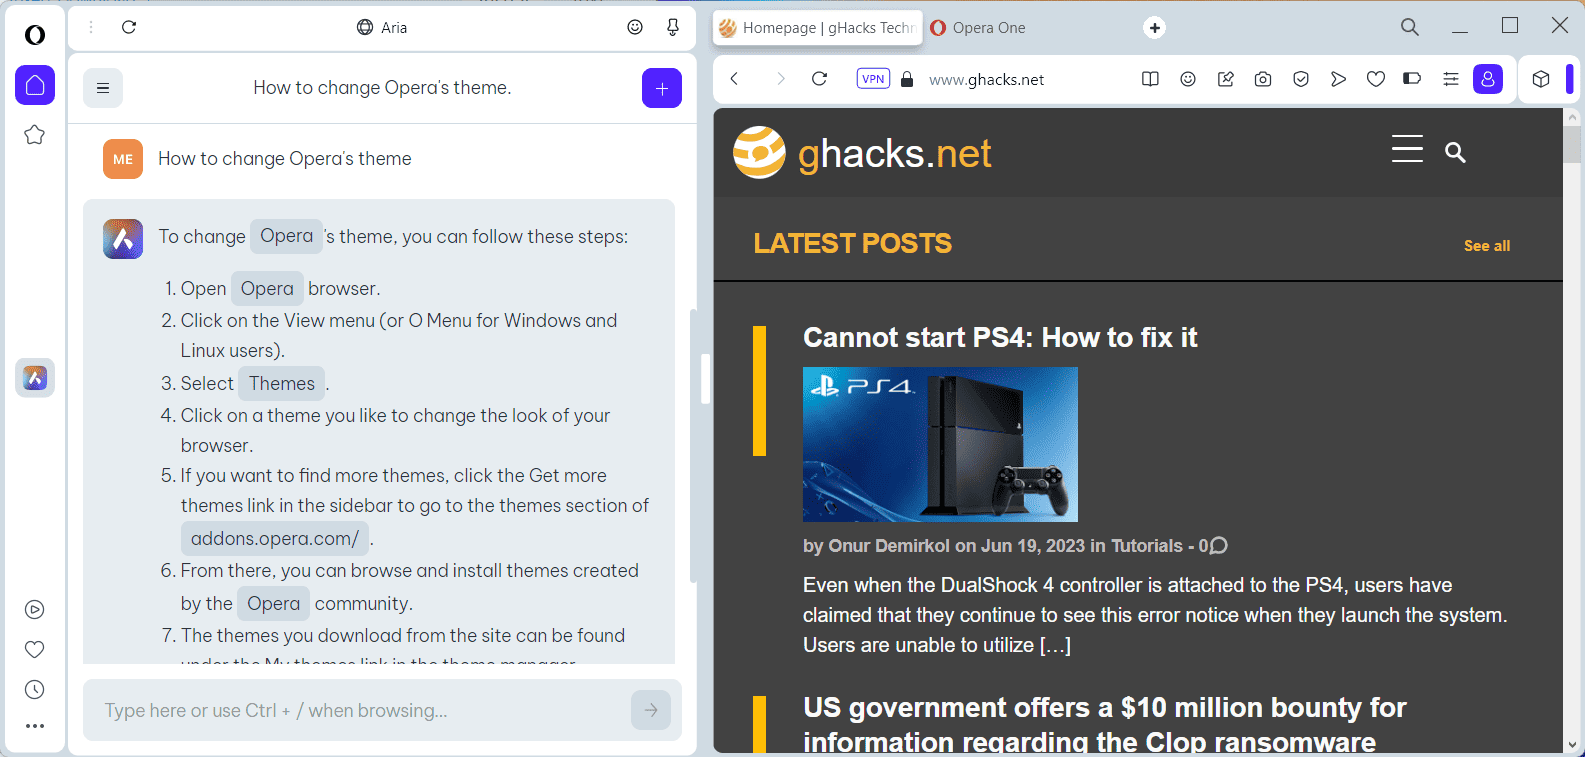The height and width of the screenshot is (757, 1585).
Task: Share page icon in address bar
Action: click(x=1226, y=79)
